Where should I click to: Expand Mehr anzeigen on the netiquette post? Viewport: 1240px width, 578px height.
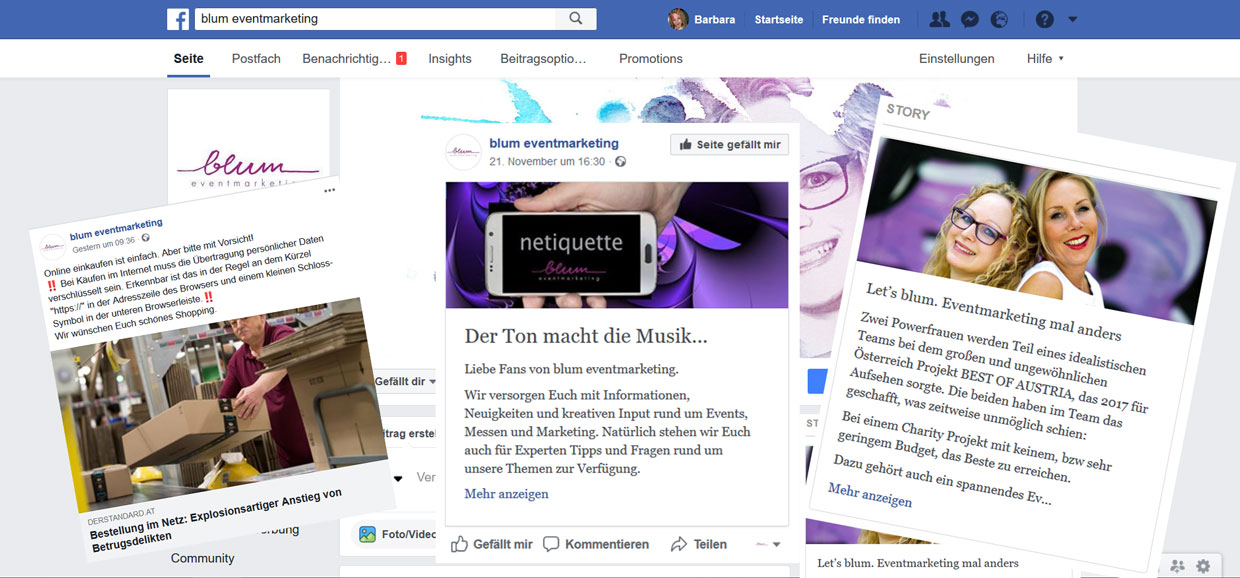(x=506, y=494)
